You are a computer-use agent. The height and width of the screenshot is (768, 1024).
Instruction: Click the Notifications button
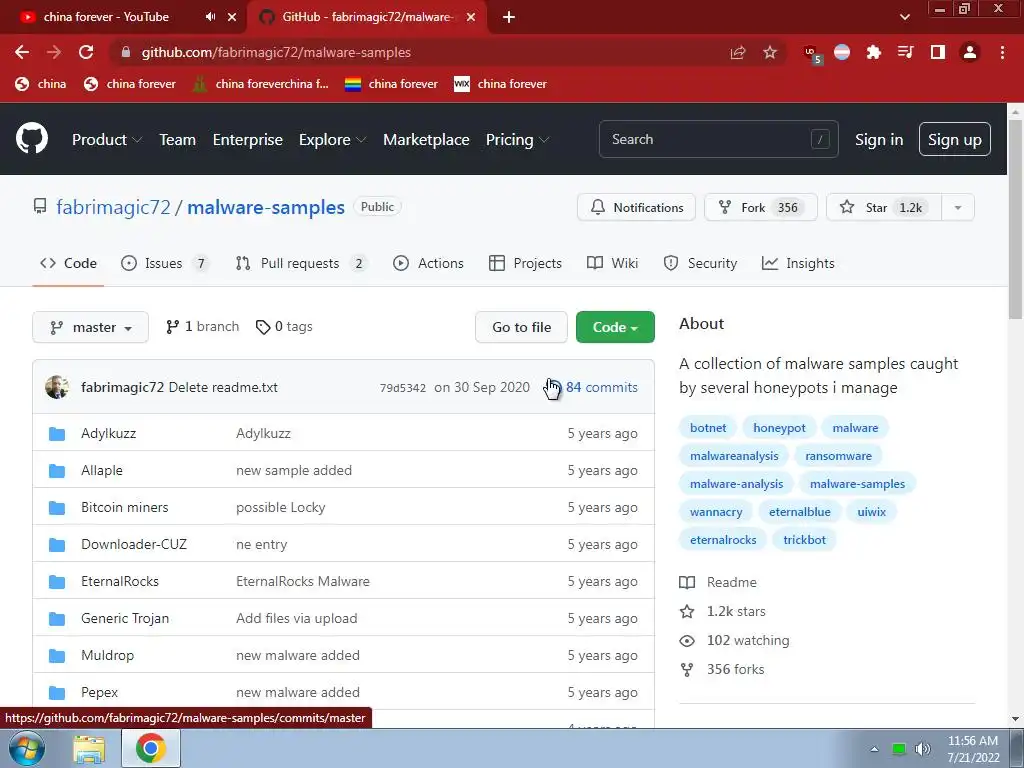click(636, 208)
